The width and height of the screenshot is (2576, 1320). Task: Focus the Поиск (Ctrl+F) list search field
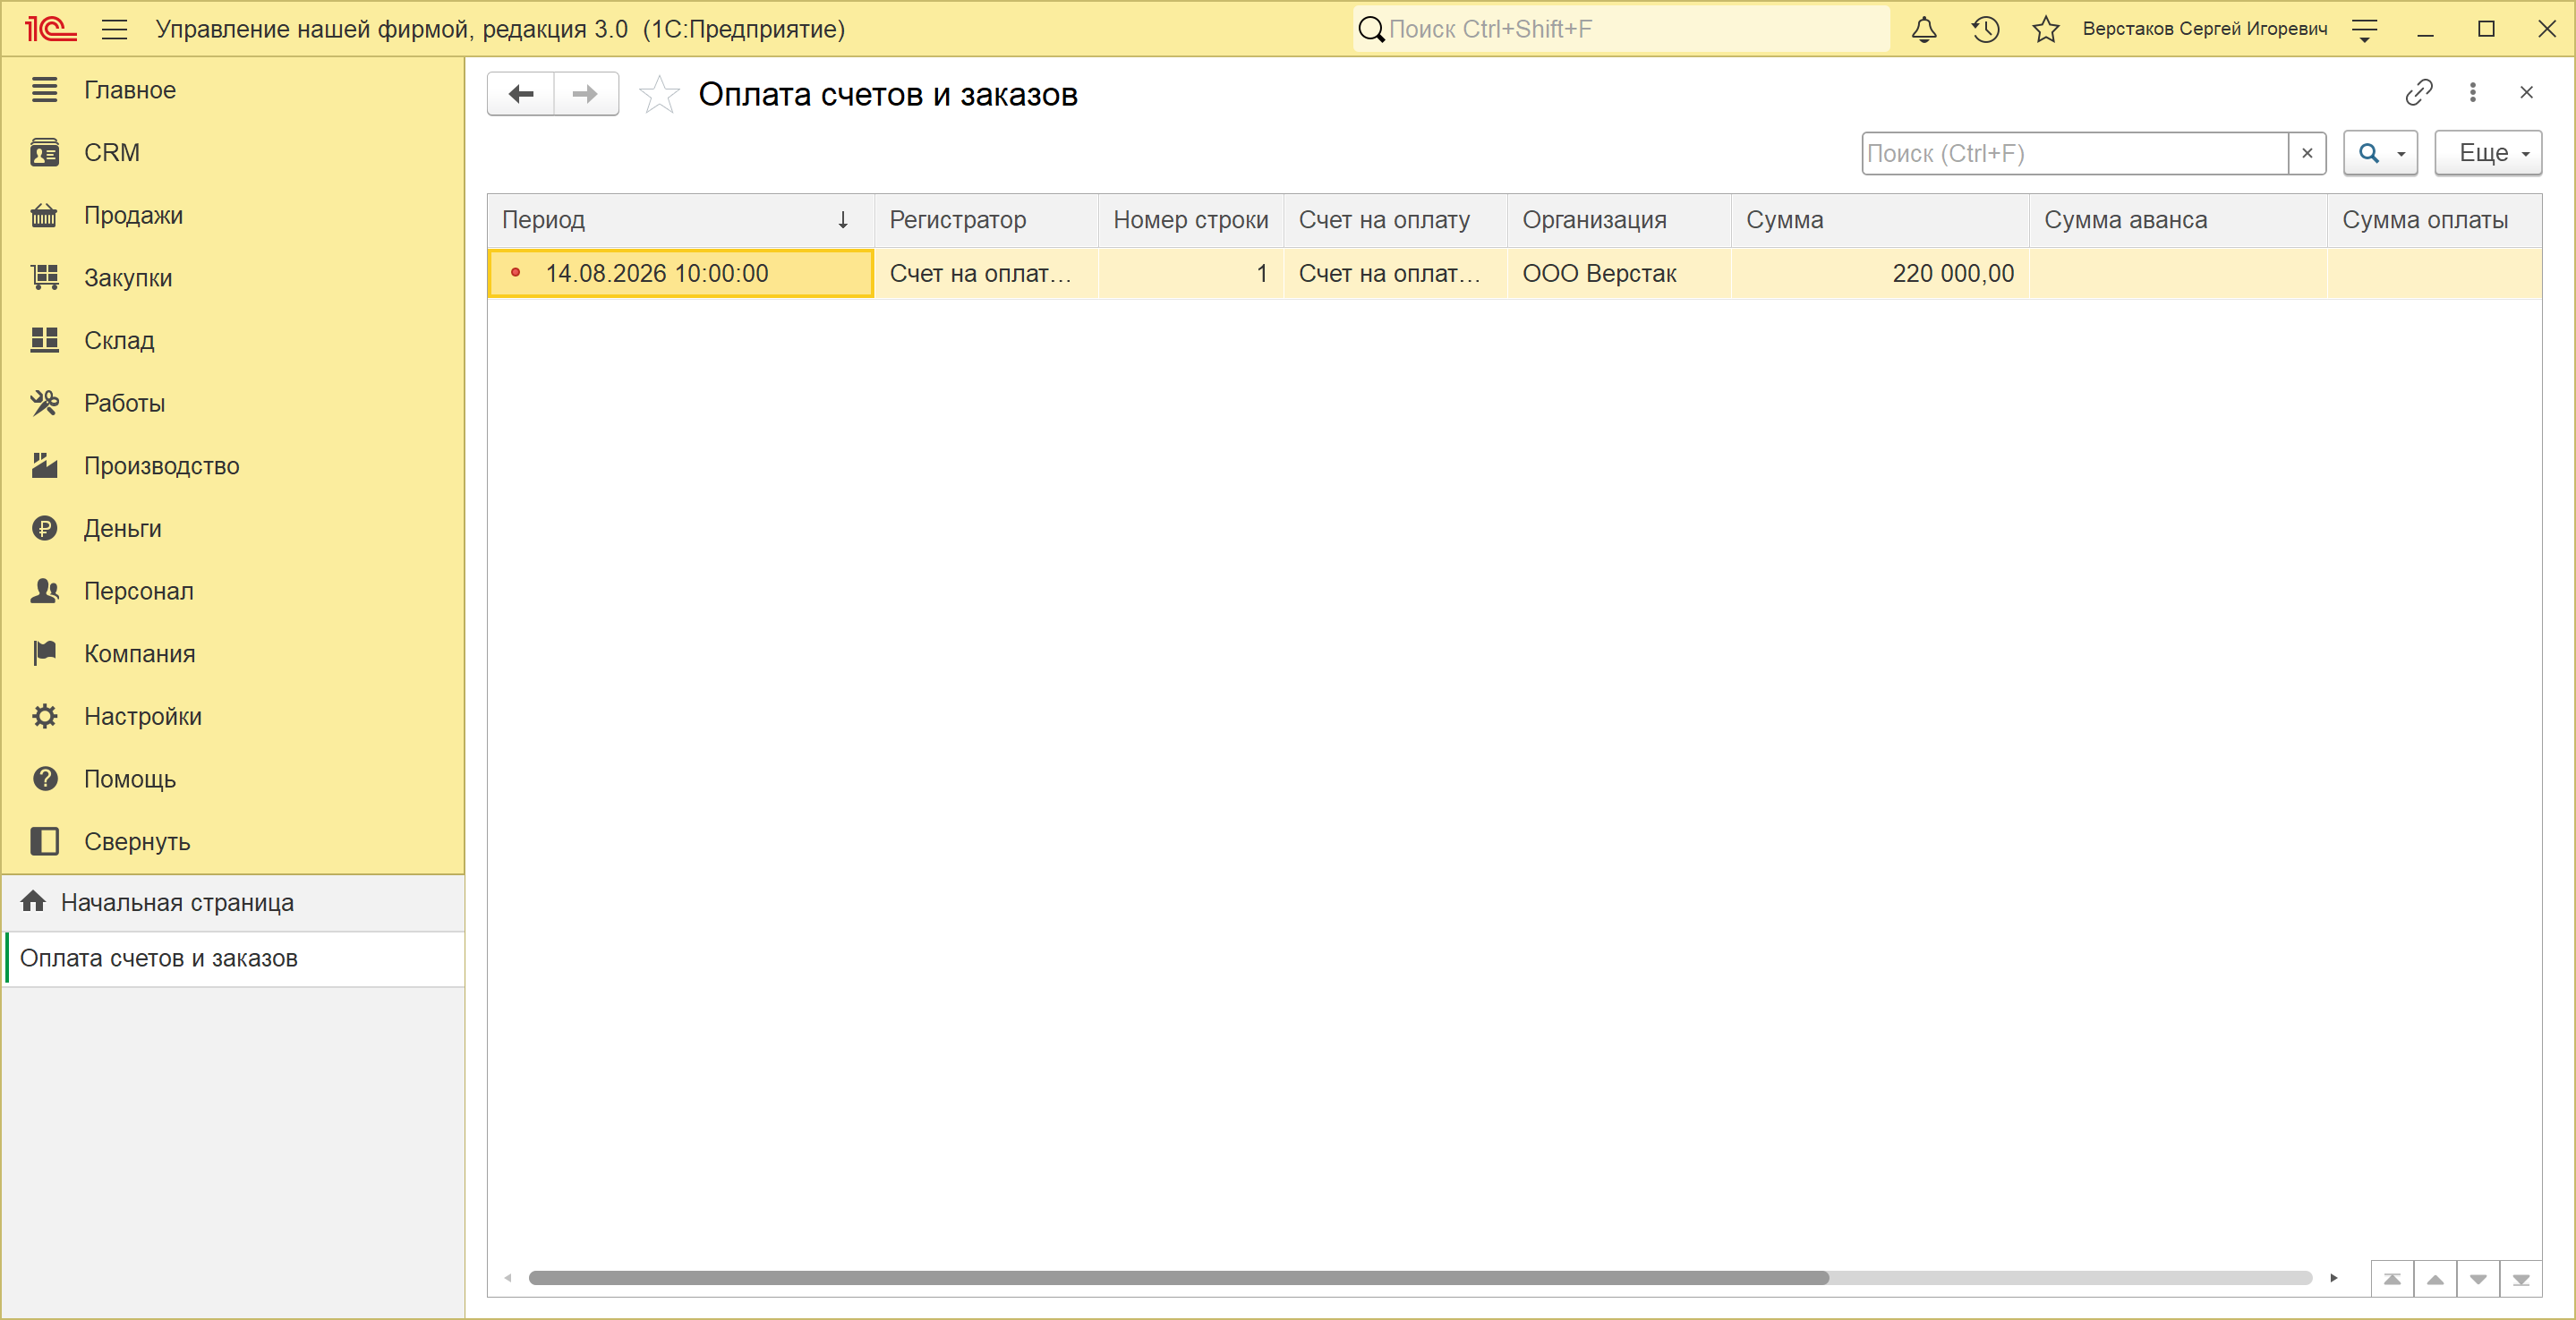point(2075,153)
